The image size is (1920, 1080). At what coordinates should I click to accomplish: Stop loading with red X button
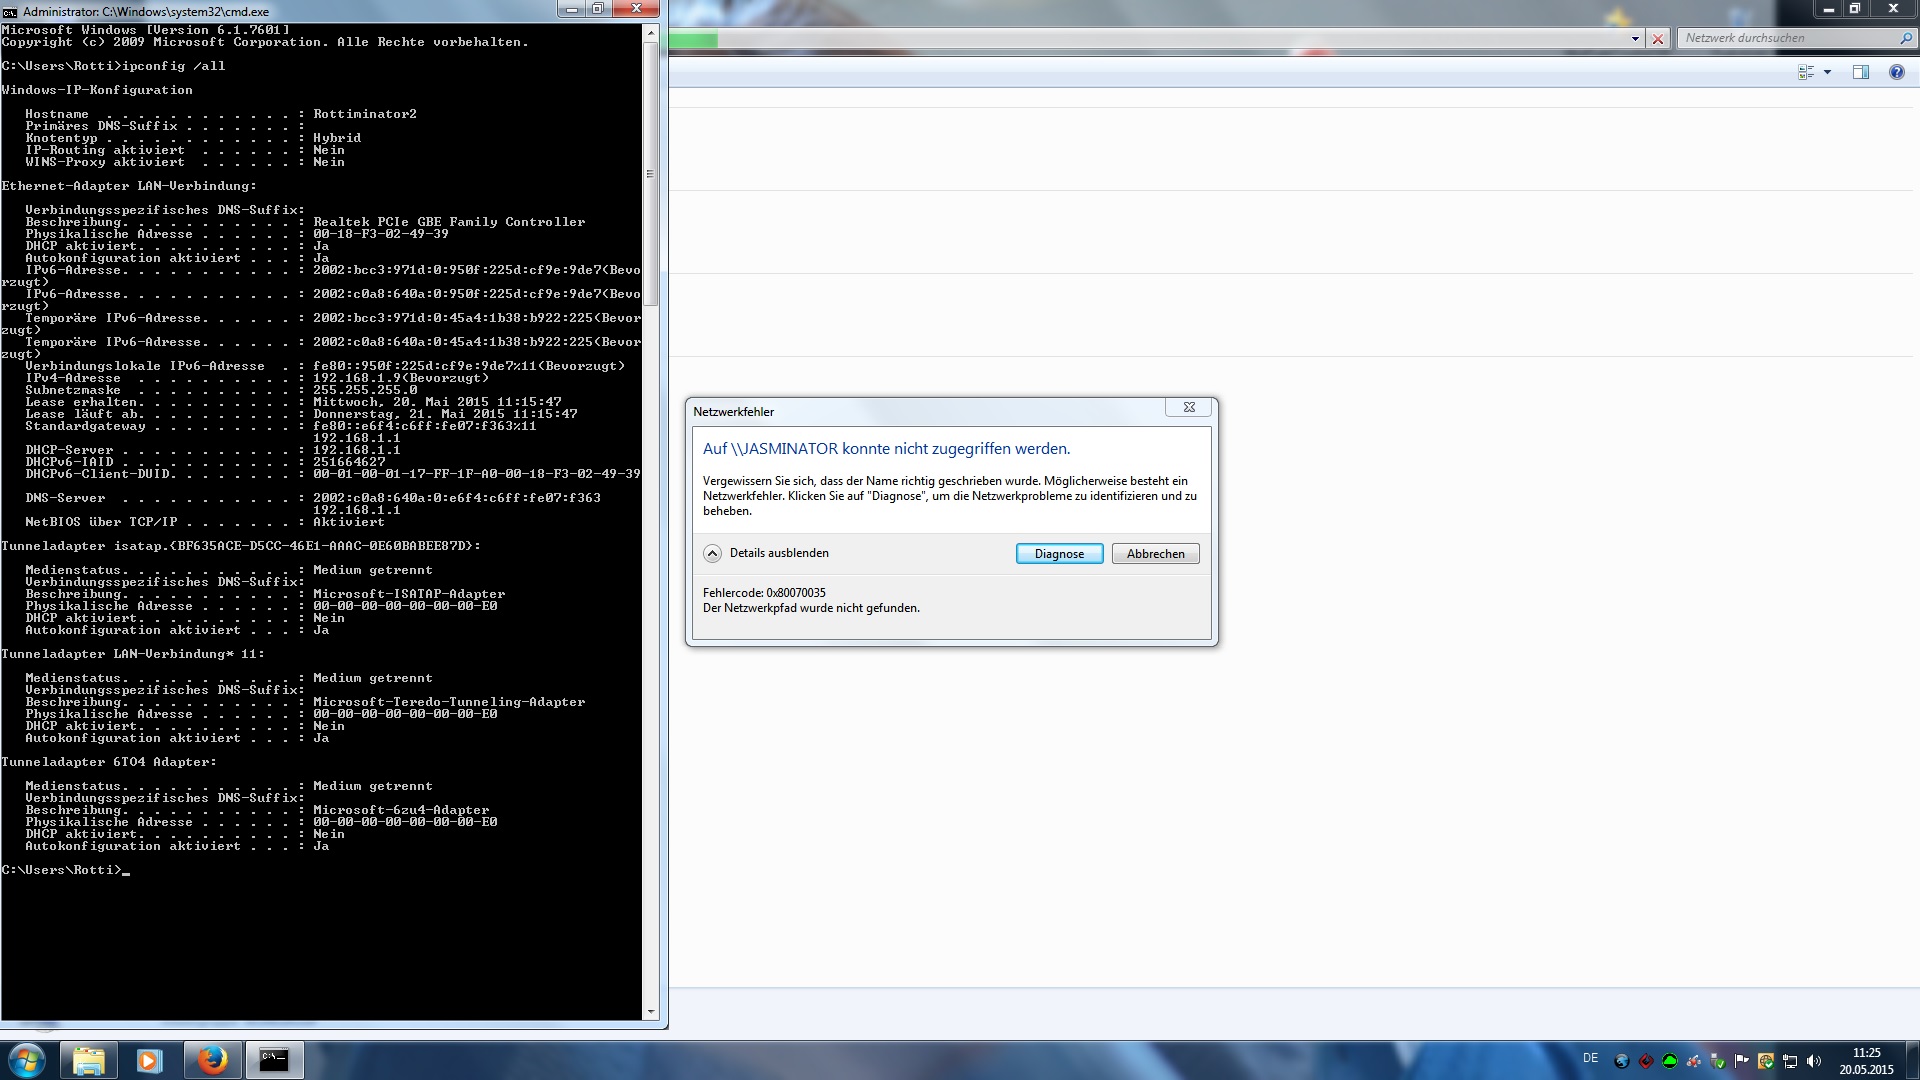click(x=1658, y=39)
